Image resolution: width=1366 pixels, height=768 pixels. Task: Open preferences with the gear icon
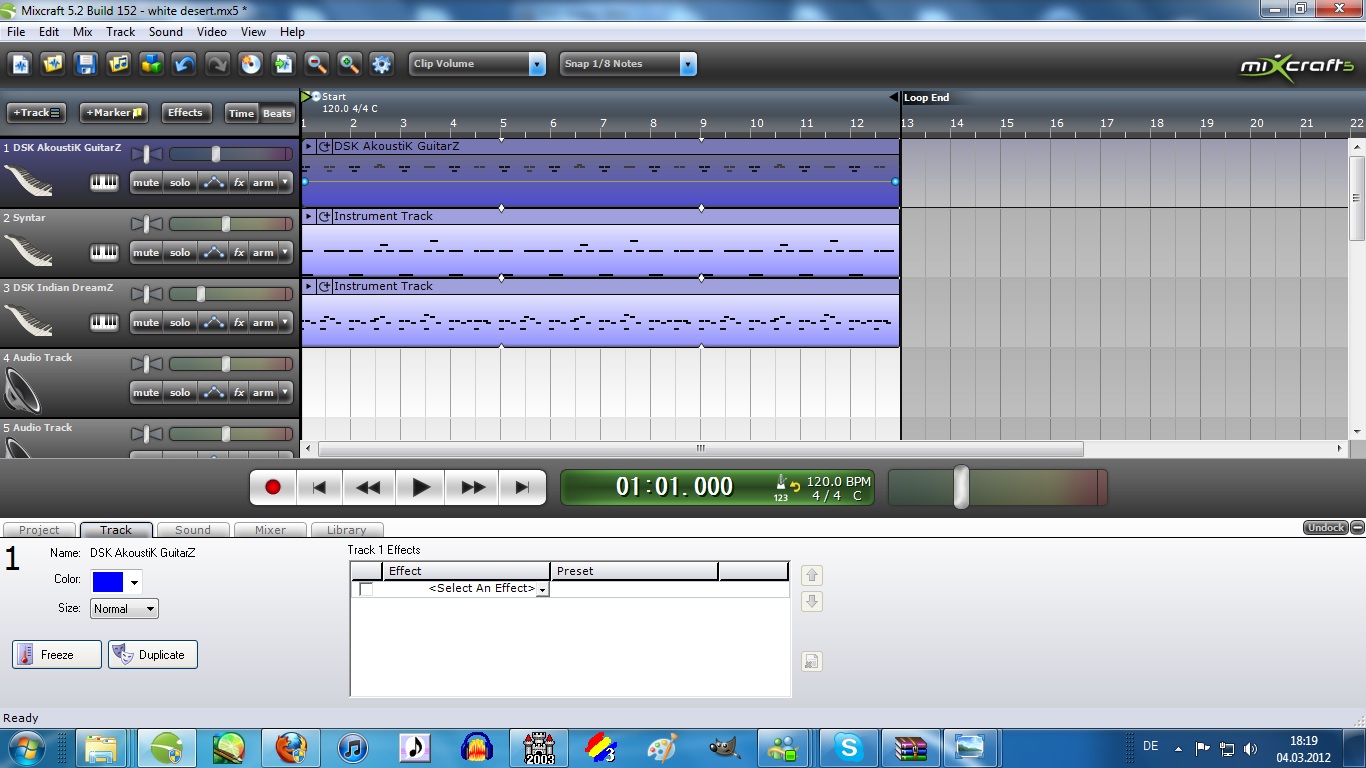[x=382, y=64]
